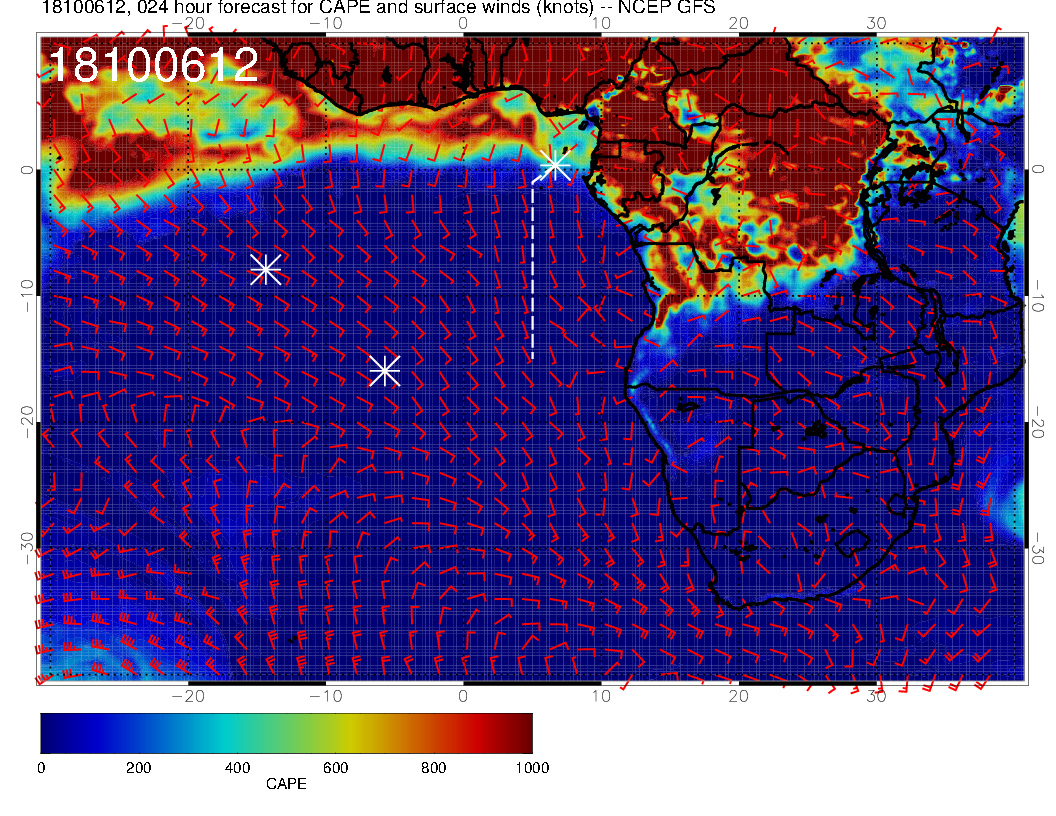Click the Lesotho outline inside South Africa
1056x816 pixels.
[851, 543]
